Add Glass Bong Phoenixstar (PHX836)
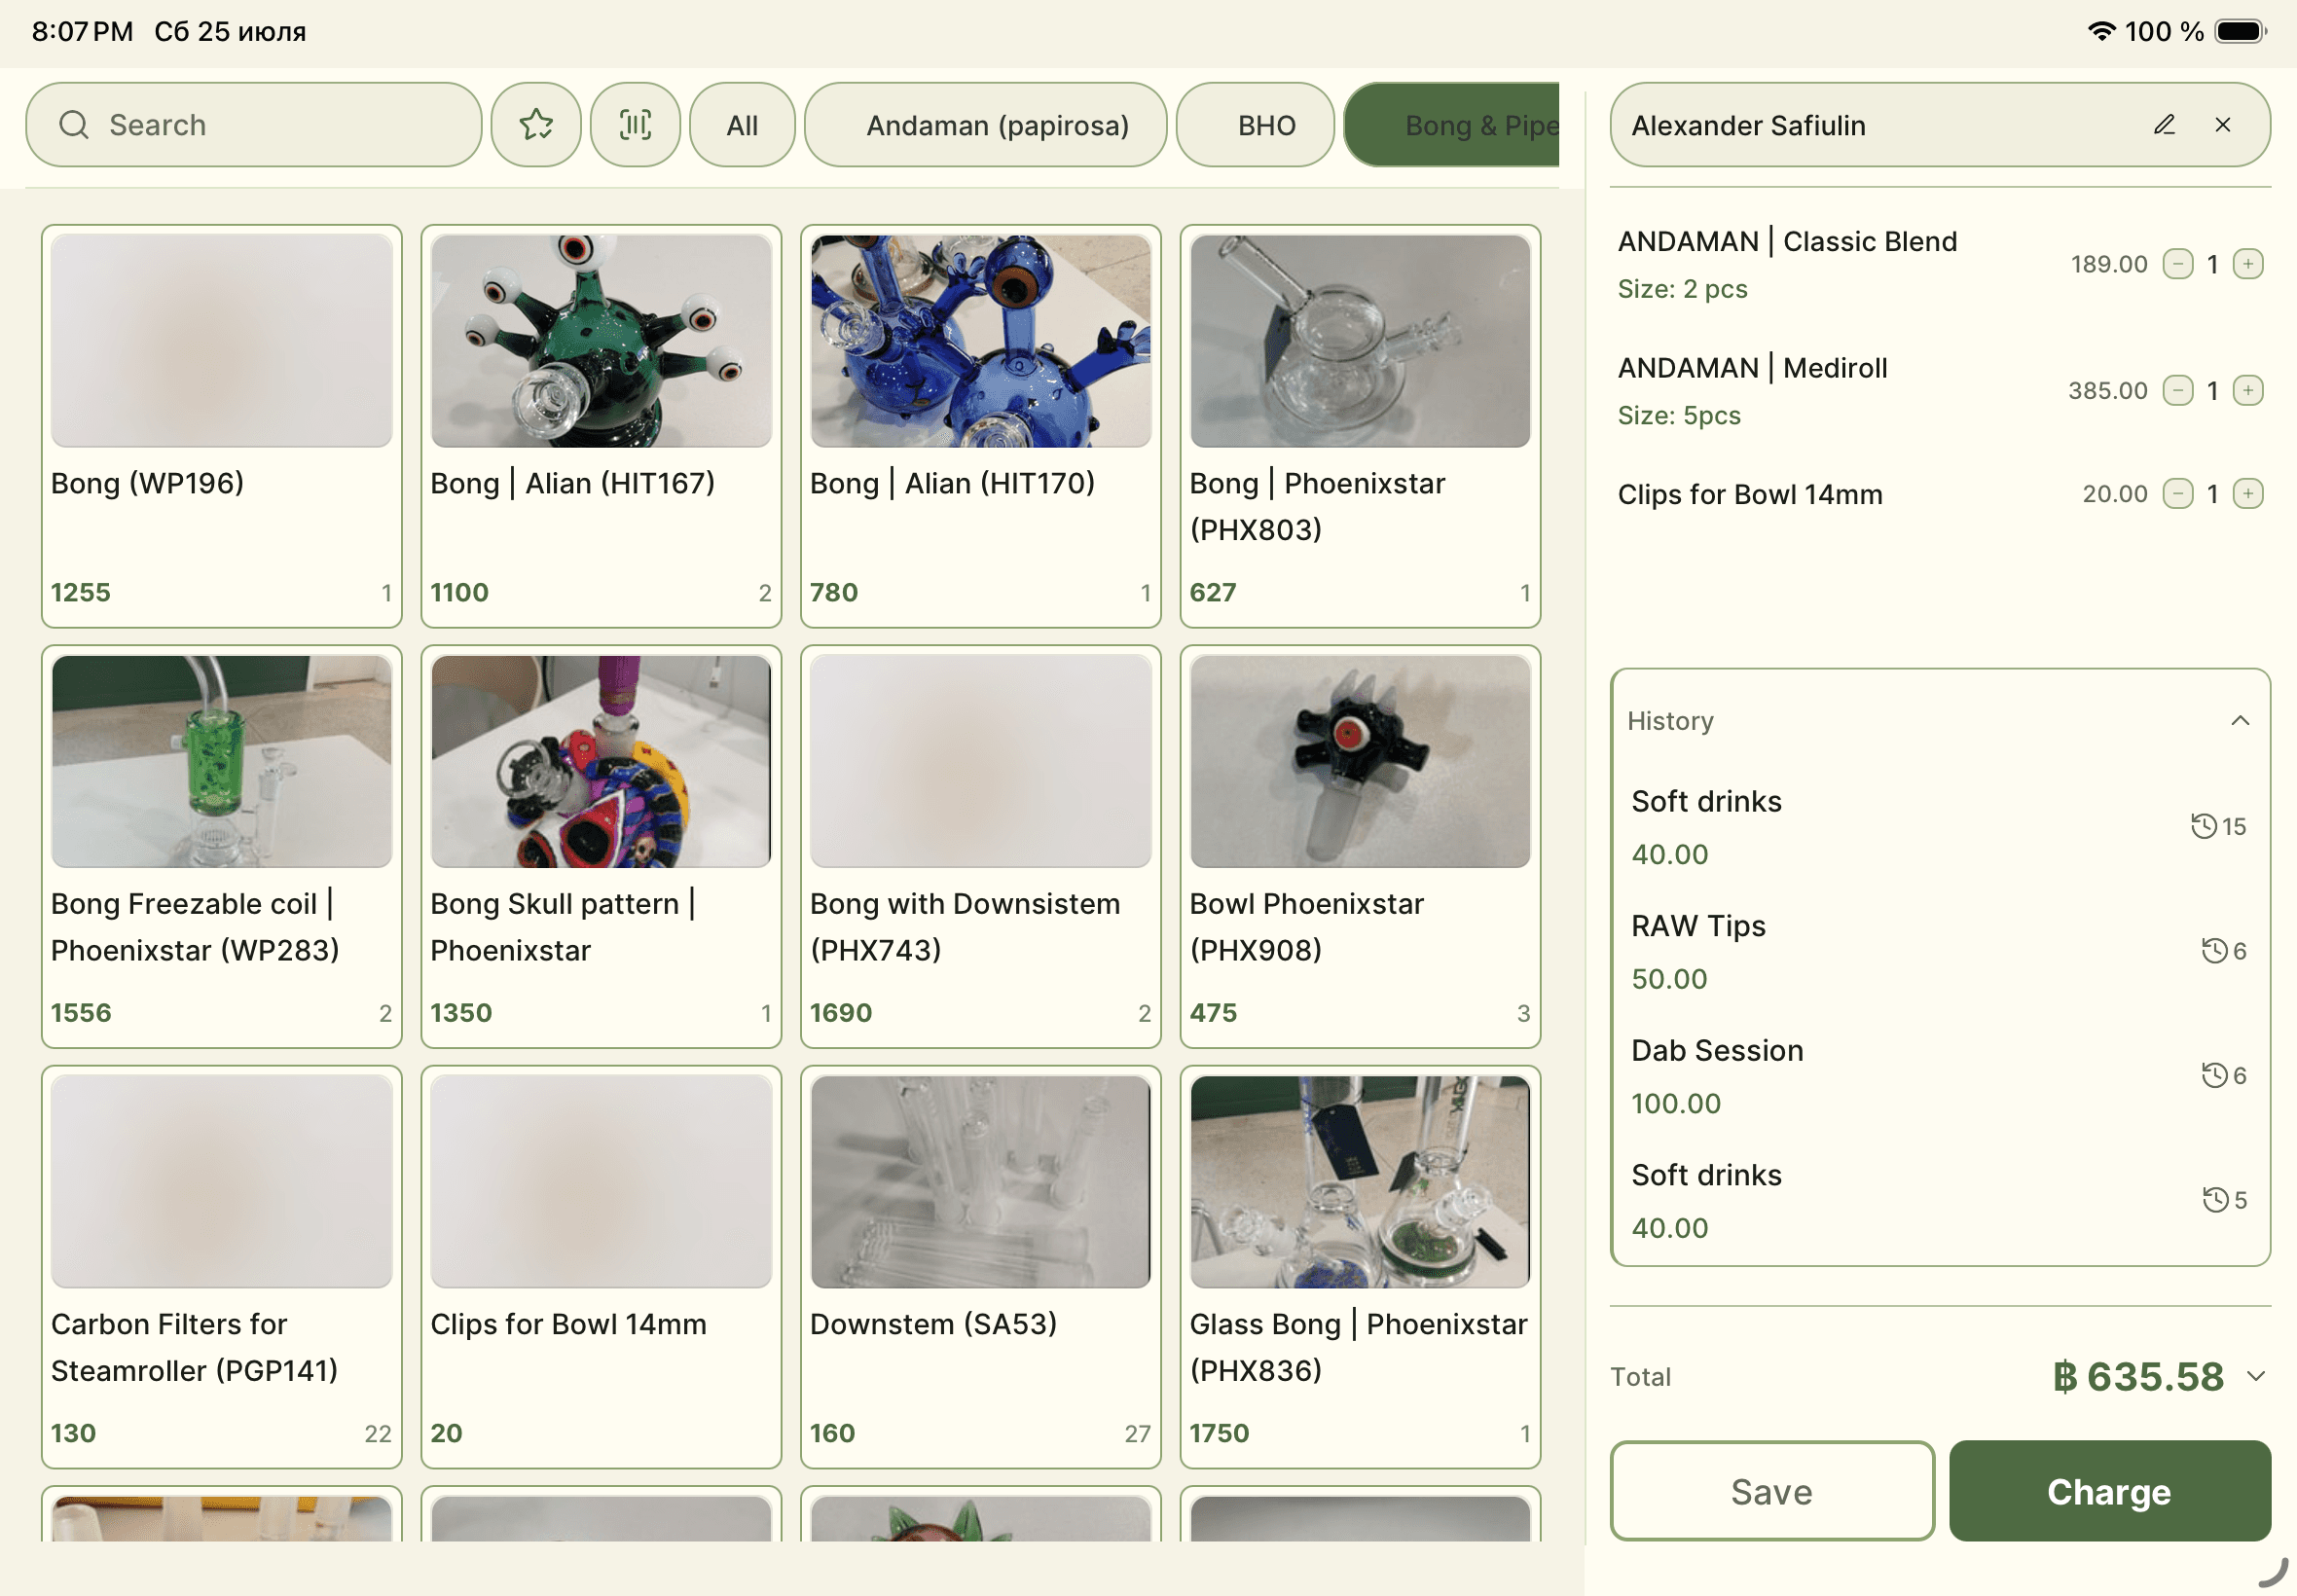Image resolution: width=2297 pixels, height=1596 pixels. click(1360, 1267)
